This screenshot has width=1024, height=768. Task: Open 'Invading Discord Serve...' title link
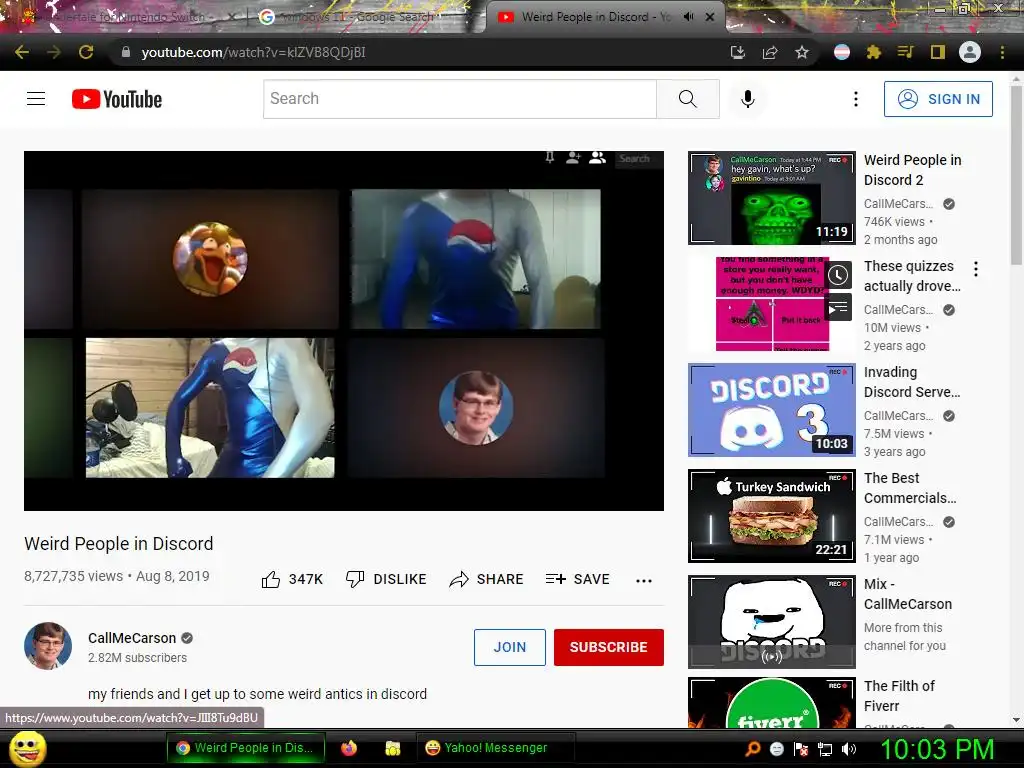click(x=912, y=382)
